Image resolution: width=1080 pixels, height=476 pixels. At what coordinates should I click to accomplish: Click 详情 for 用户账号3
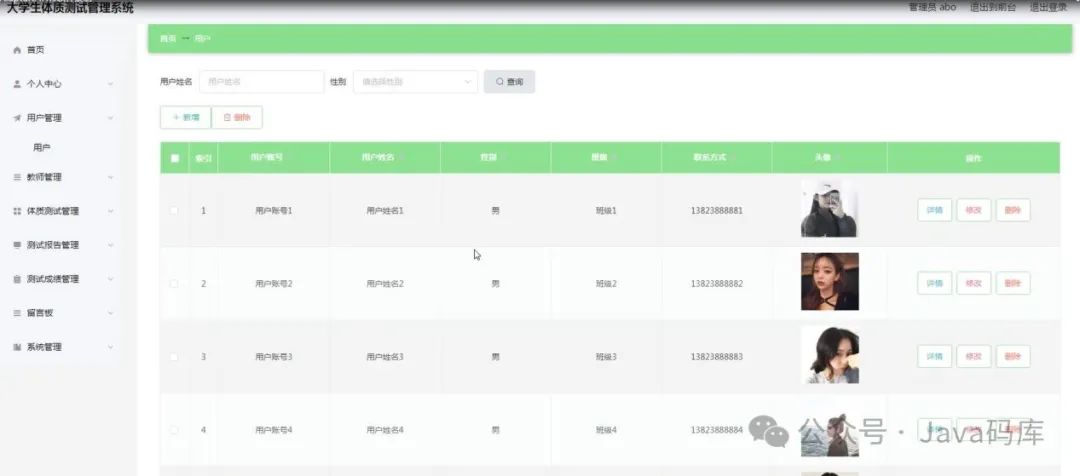pos(935,356)
